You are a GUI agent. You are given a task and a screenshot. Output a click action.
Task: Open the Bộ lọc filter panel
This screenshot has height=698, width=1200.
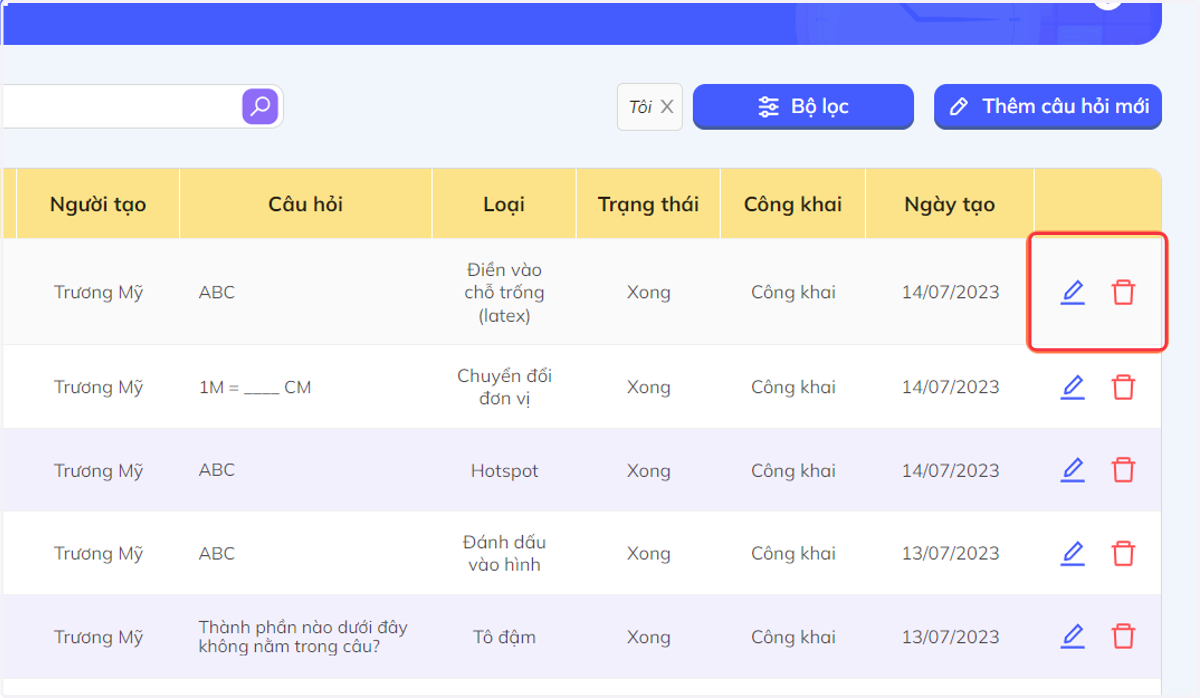pyautogui.click(x=803, y=106)
